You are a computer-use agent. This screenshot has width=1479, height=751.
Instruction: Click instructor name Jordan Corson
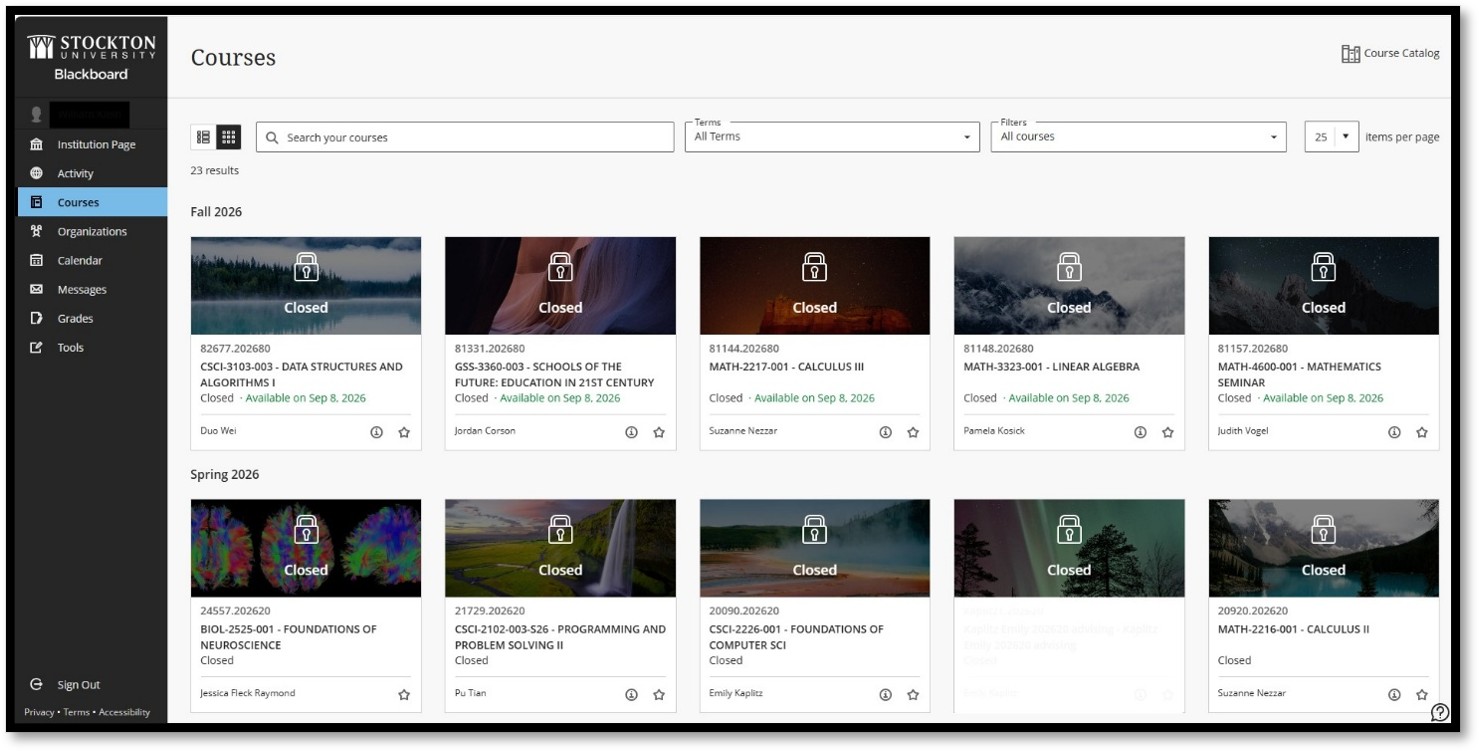485,431
